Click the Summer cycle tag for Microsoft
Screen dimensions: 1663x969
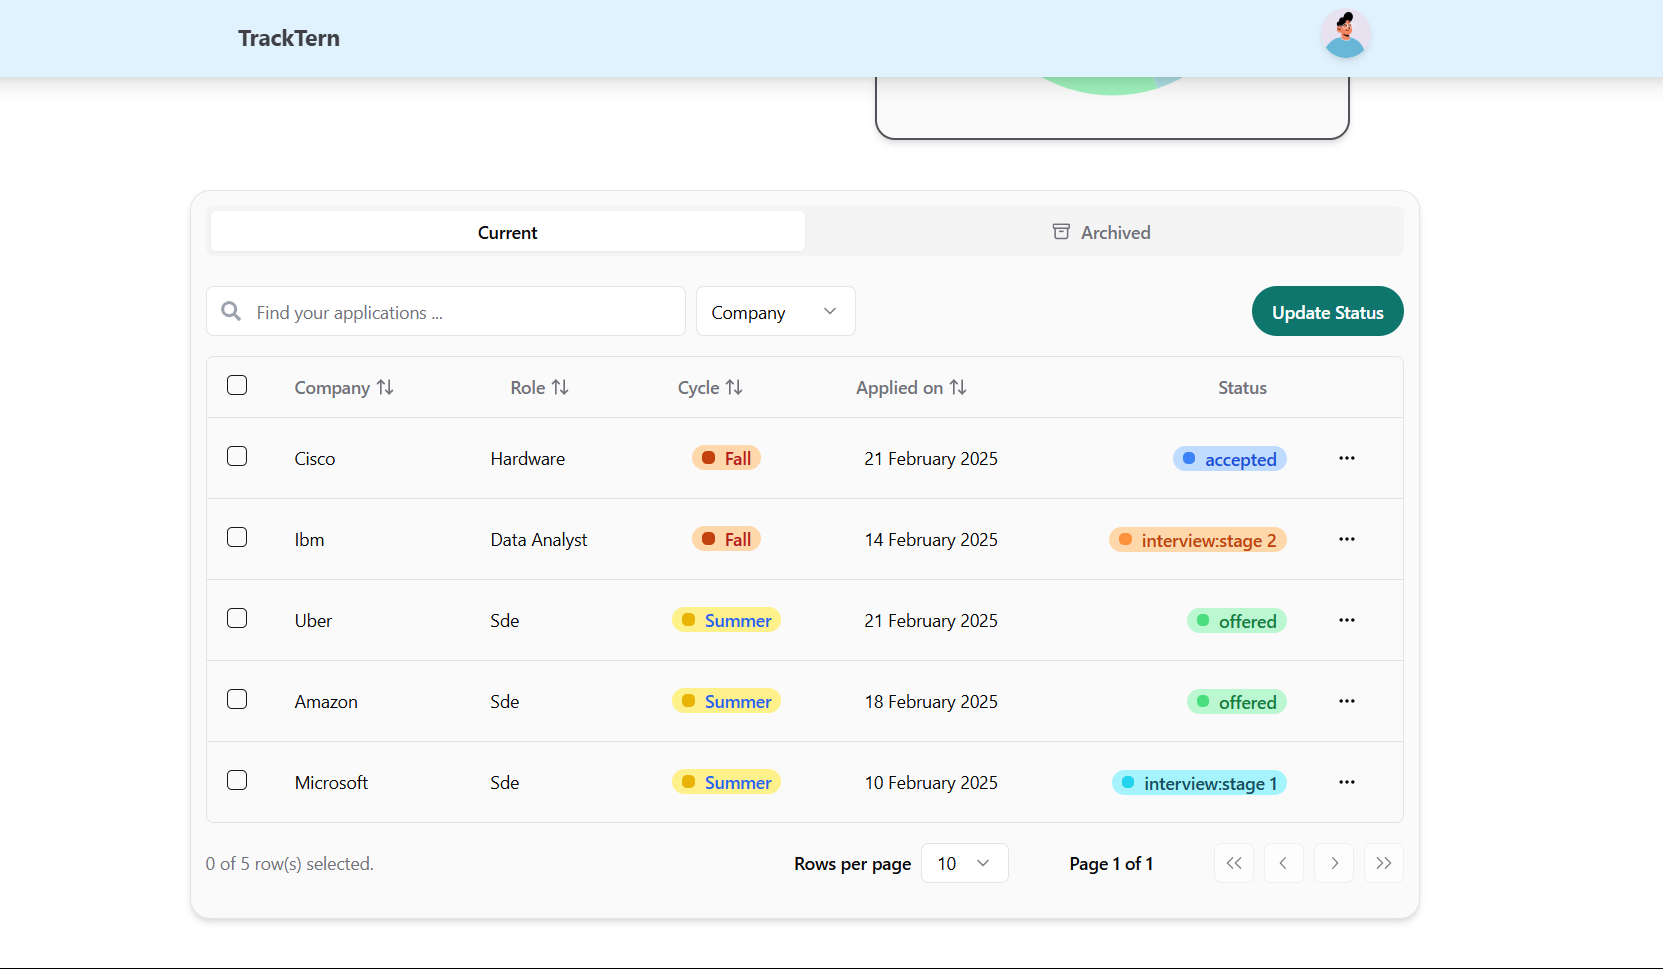click(x=727, y=782)
